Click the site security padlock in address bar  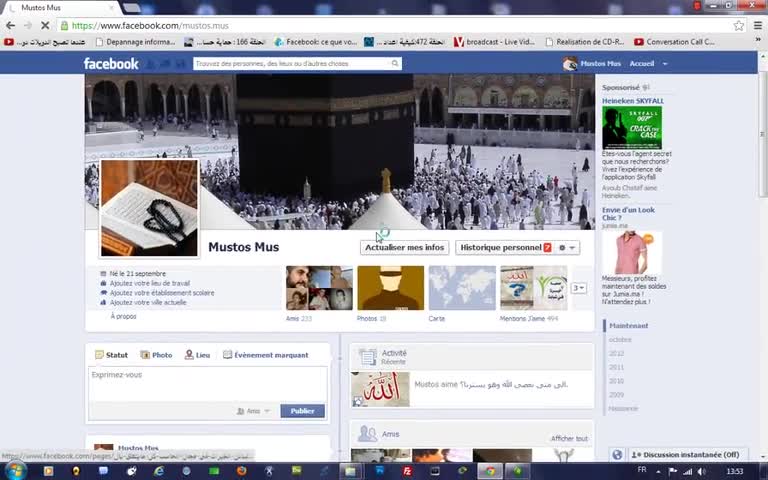(64, 25)
